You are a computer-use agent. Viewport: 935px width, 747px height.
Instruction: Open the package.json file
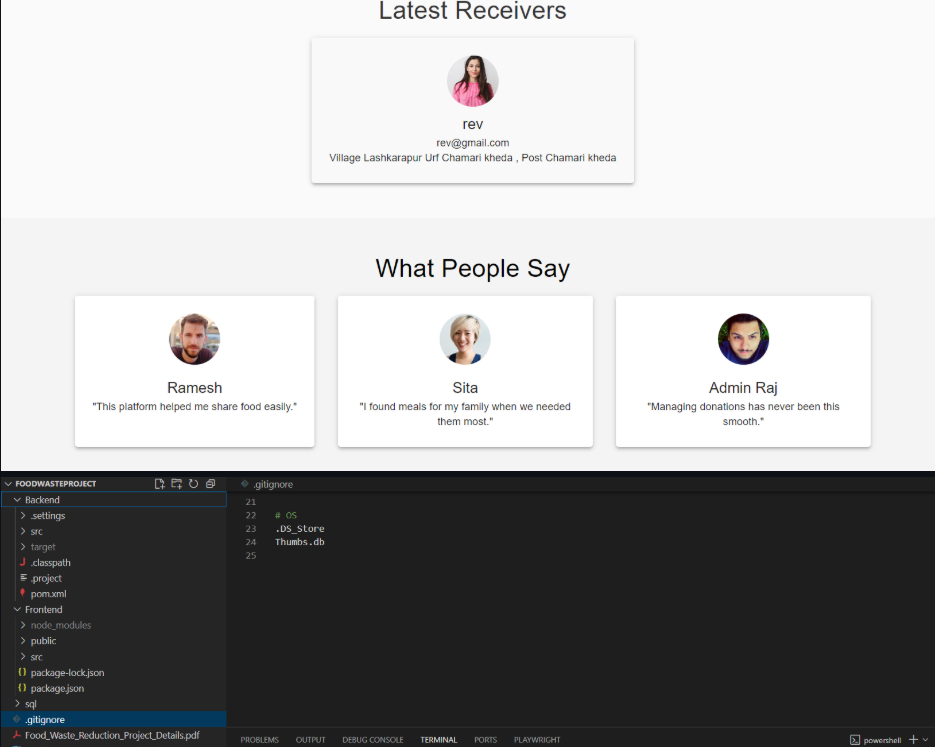(57, 688)
